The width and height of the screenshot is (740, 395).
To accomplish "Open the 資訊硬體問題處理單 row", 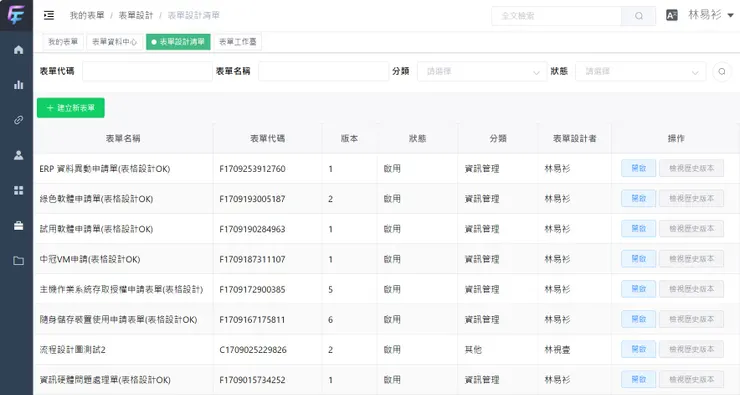I will [638, 380].
